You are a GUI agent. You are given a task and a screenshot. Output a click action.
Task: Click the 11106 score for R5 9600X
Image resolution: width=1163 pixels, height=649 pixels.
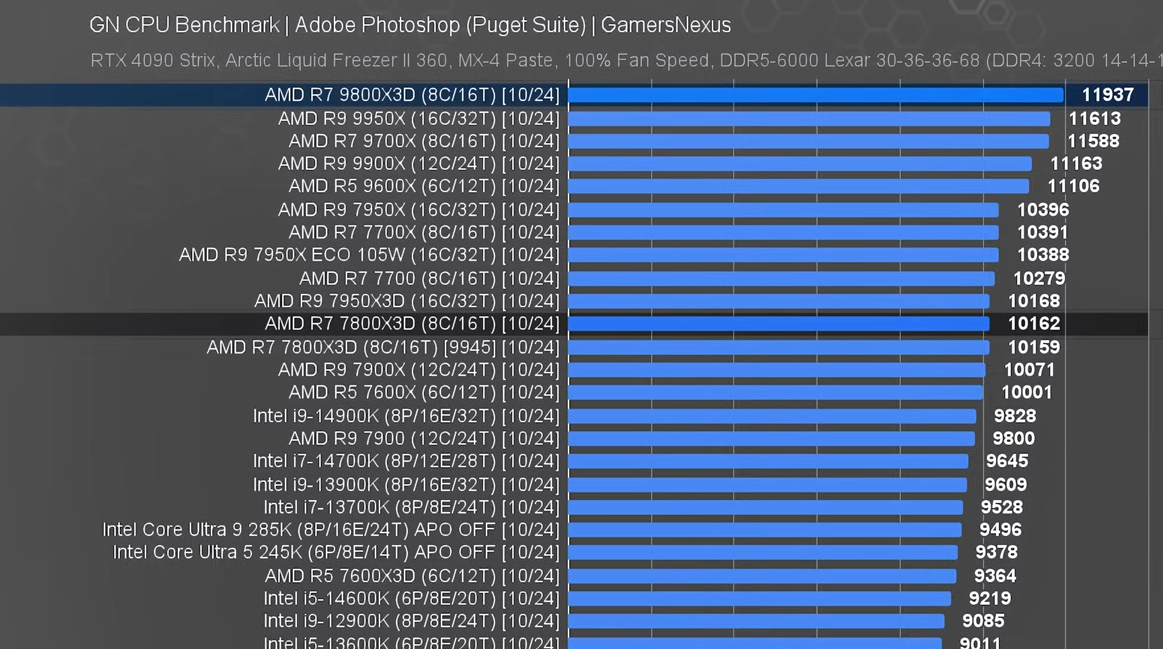pyautogui.click(x=1073, y=186)
